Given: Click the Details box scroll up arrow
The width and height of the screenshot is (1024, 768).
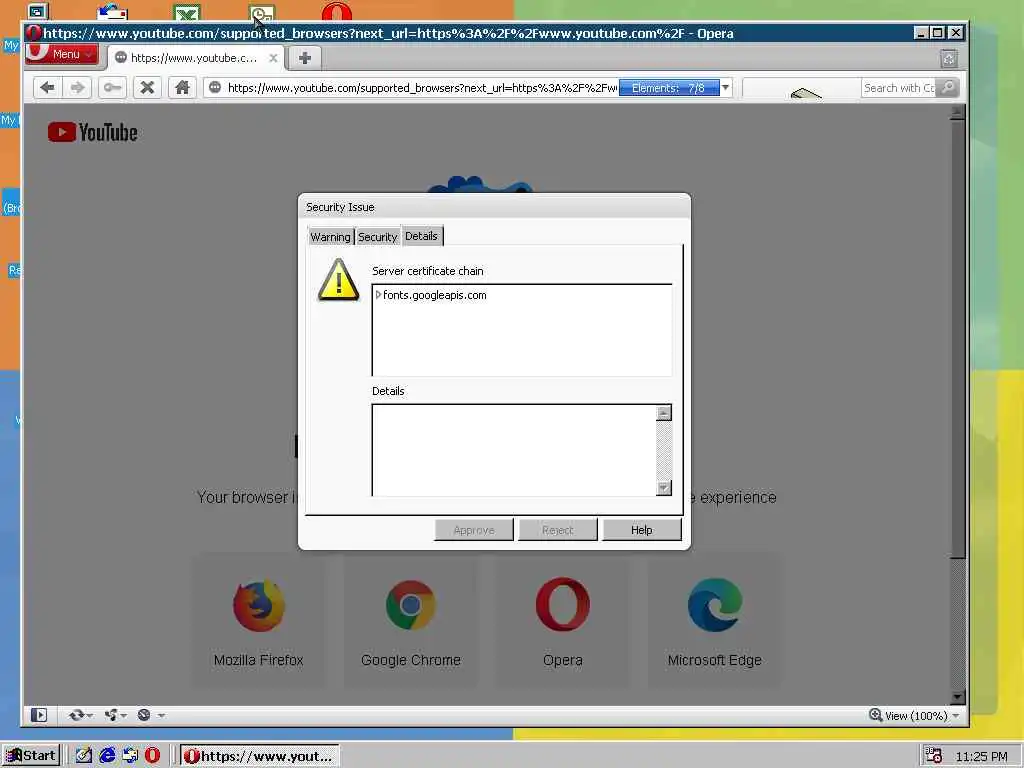Looking at the screenshot, I should click(664, 413).
